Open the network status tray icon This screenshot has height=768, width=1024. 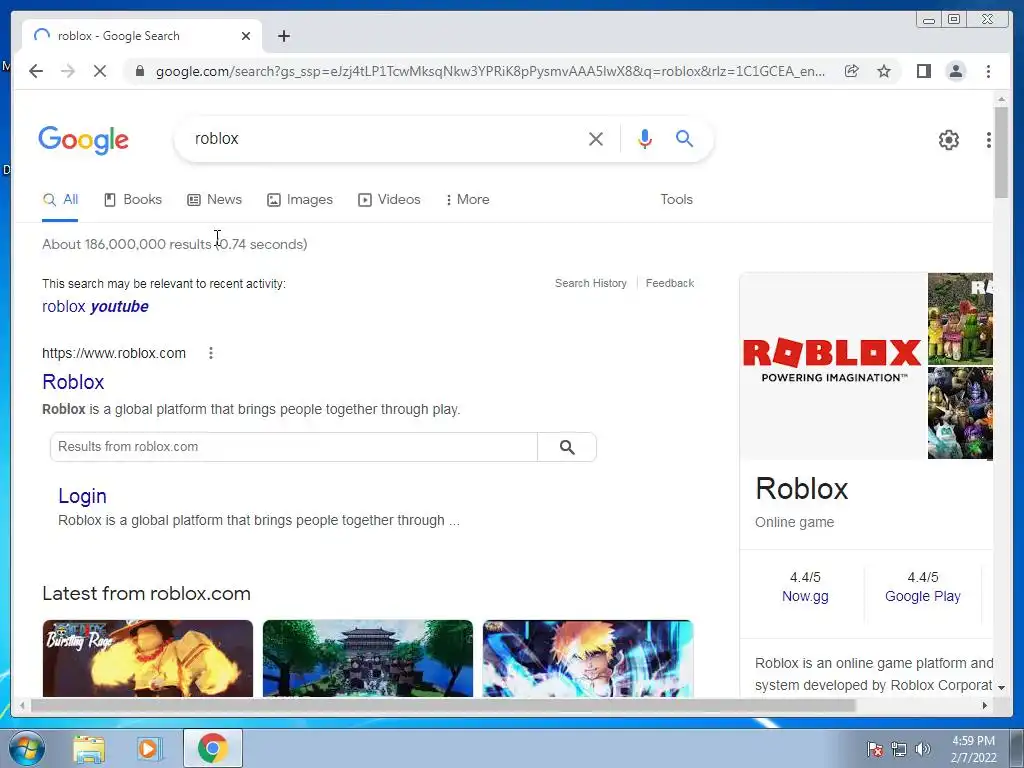coord(899,749)
